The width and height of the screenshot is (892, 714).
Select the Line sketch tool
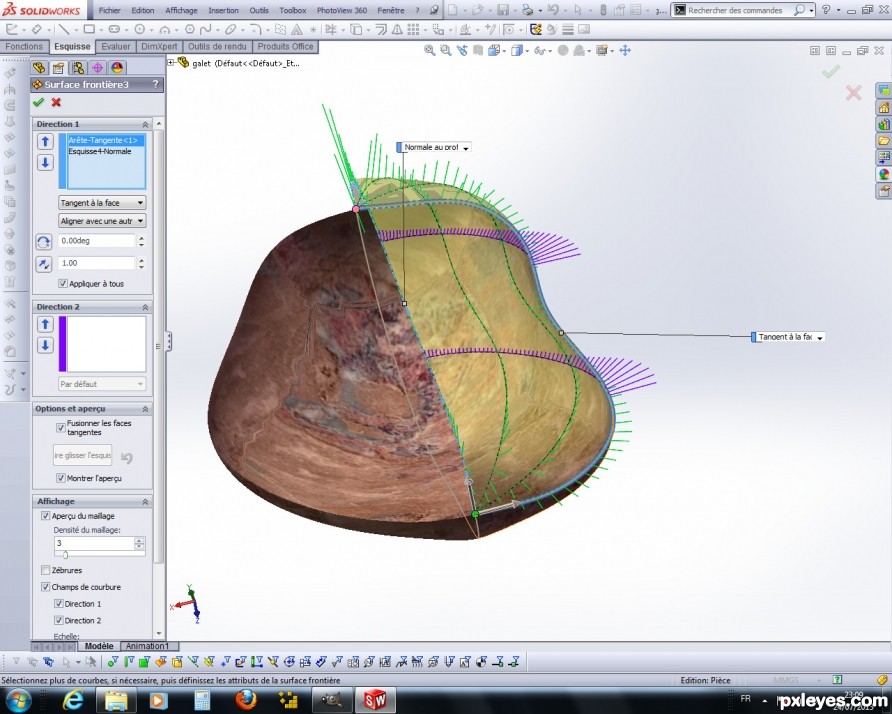64,29
